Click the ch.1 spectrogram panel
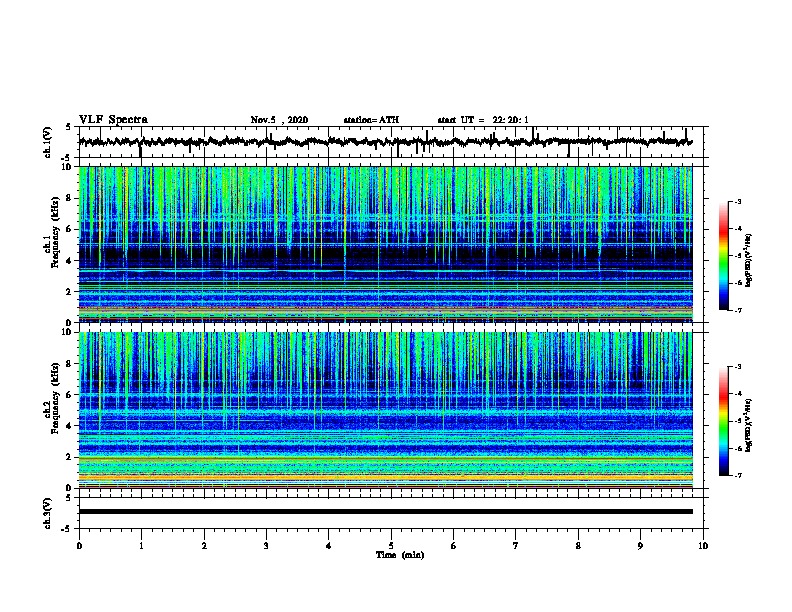Image resolution: width=792 pixels, height=612 pixels. click(x=386, y=244)
